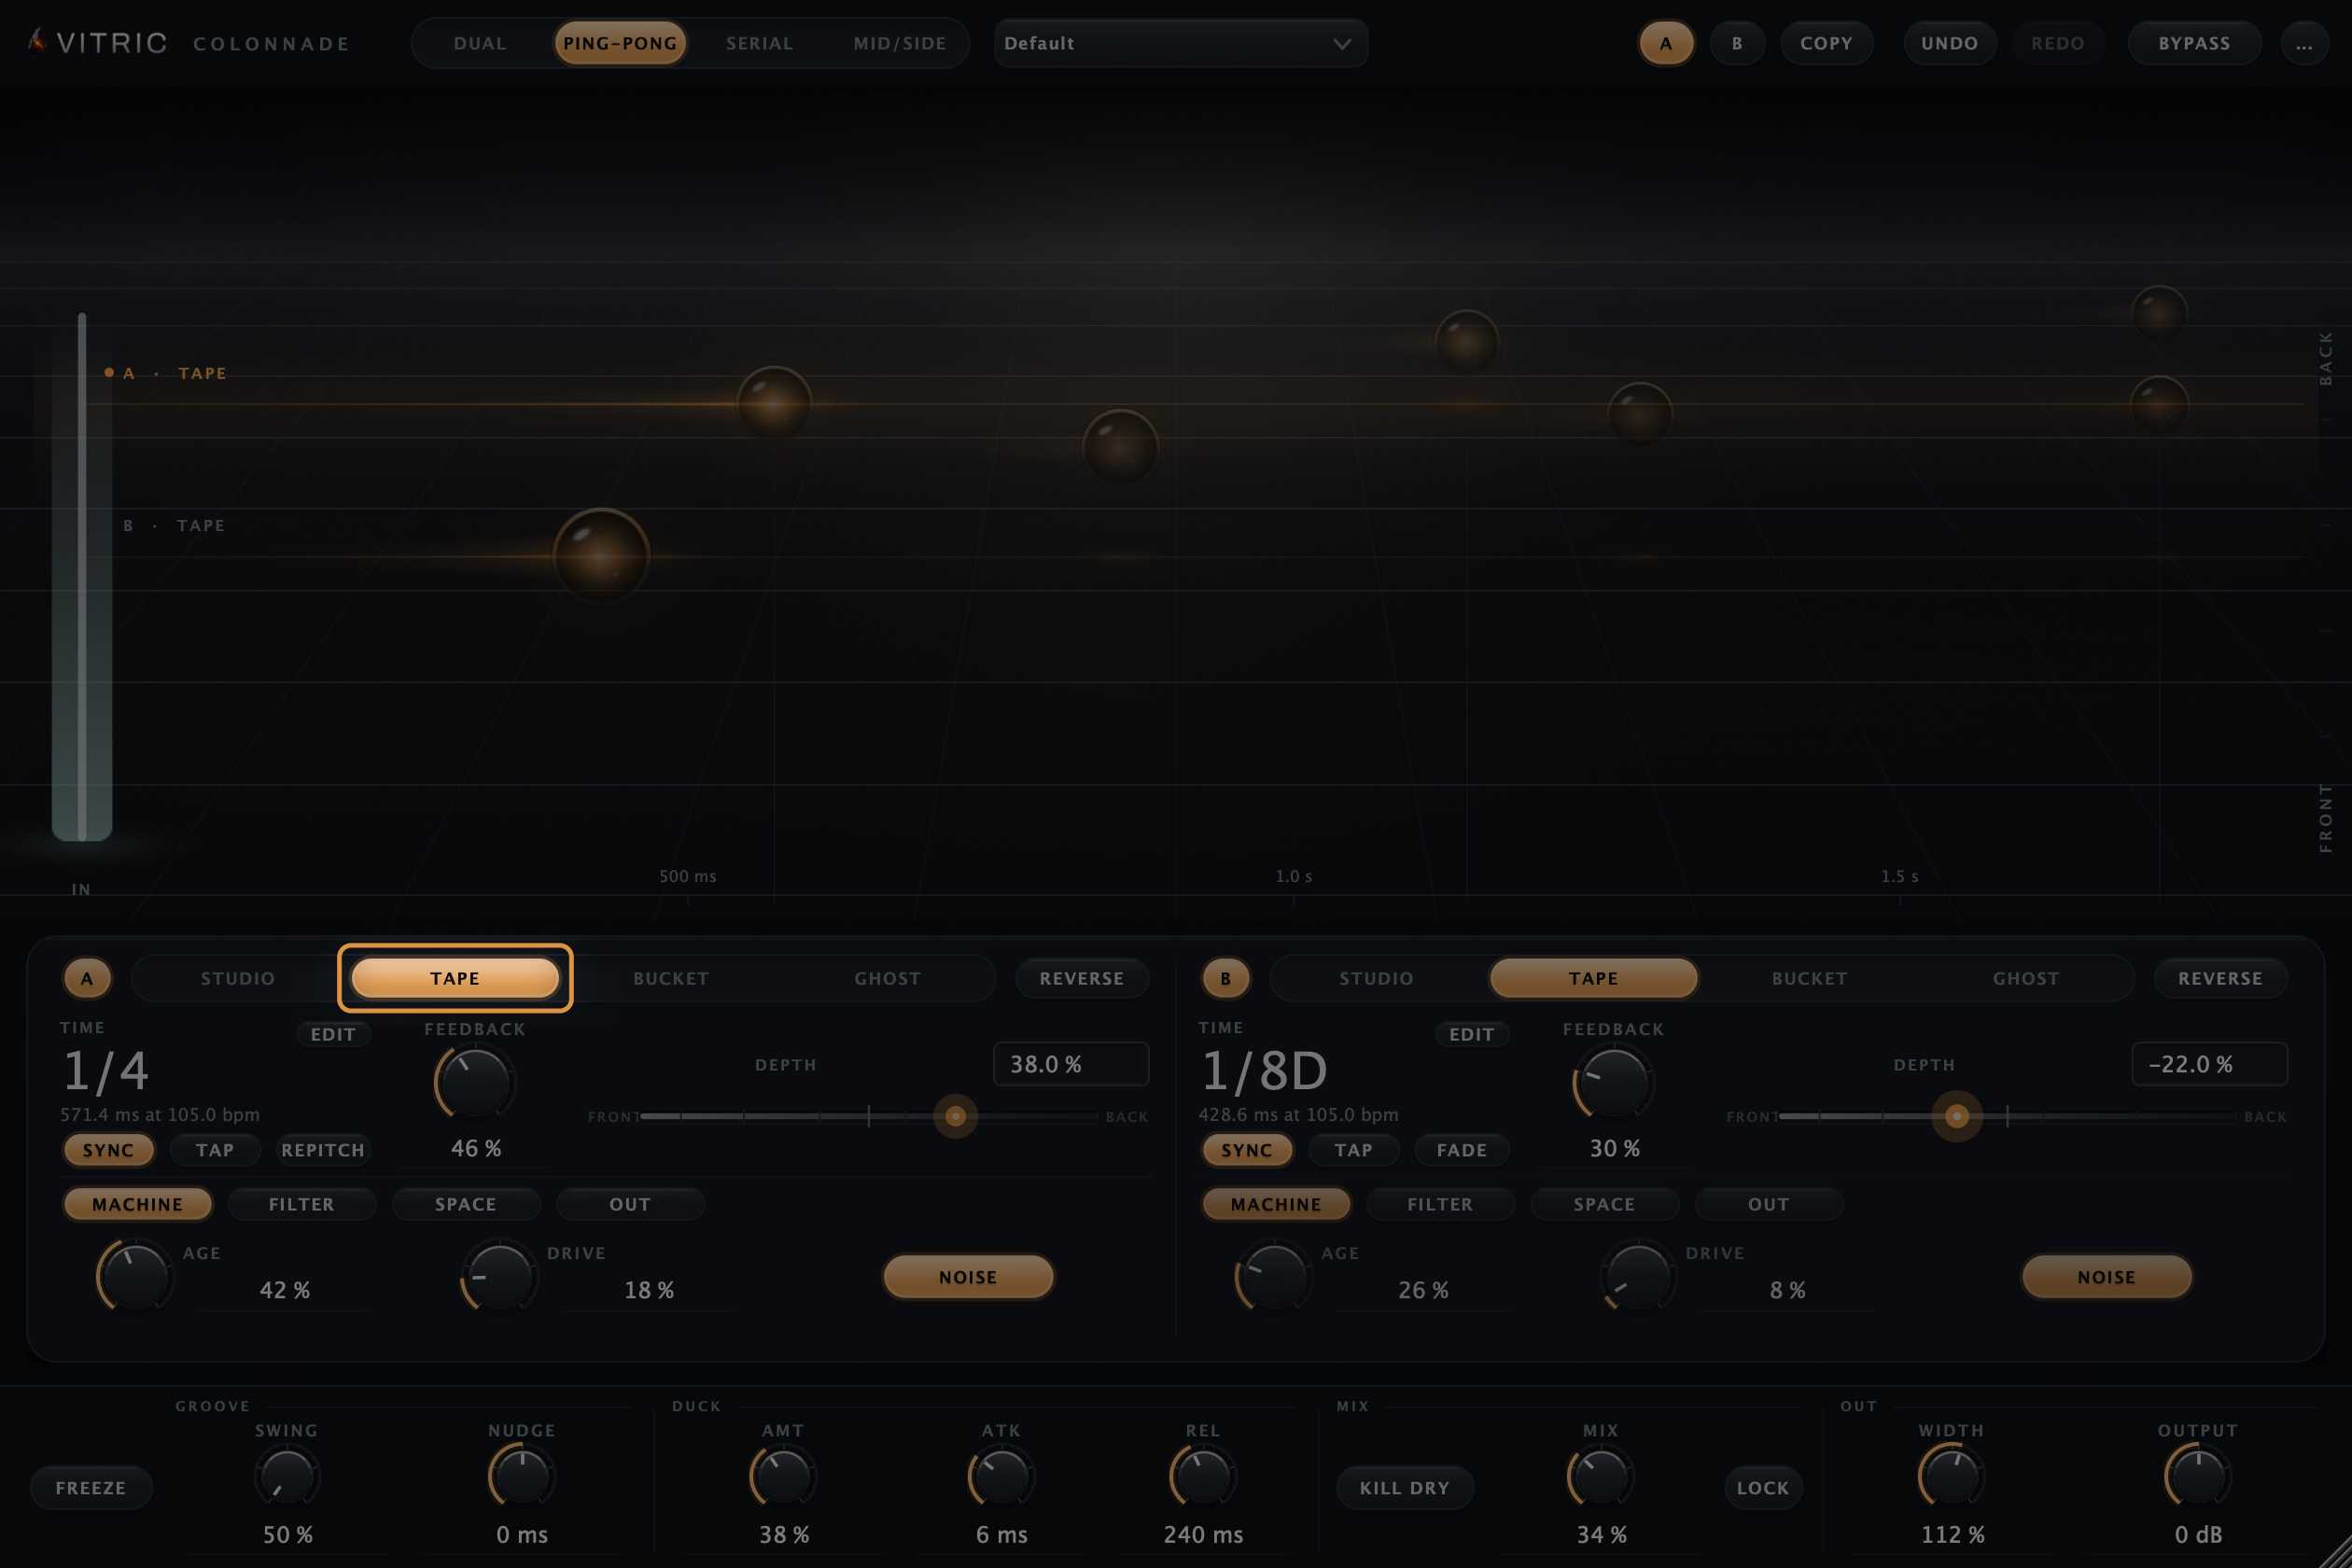
Task: Toggle Sync for delay A
Action: tap(108, 1150)
